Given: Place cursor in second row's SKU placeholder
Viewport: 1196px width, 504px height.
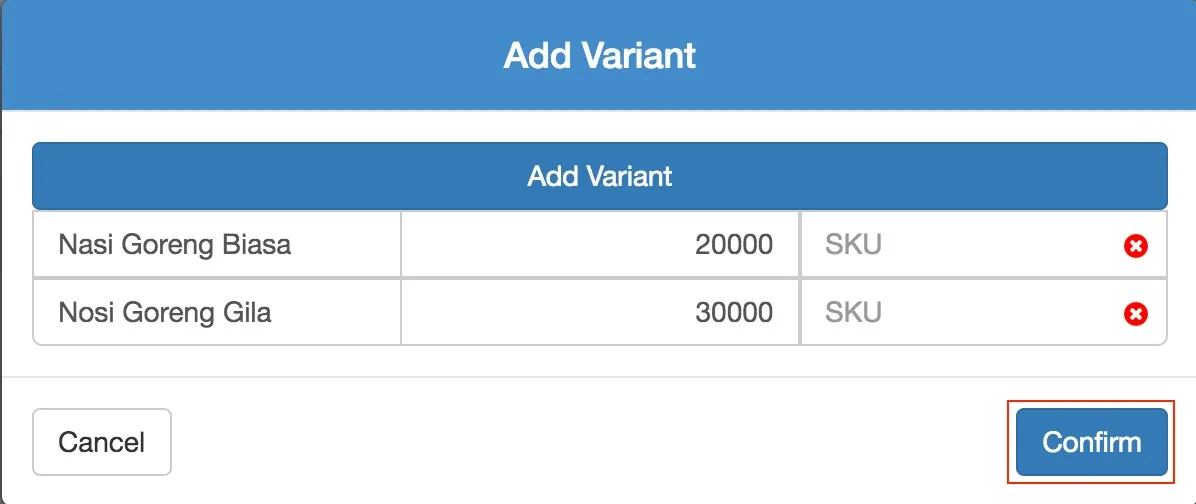Looking at the screenshot, I should 853,312.
